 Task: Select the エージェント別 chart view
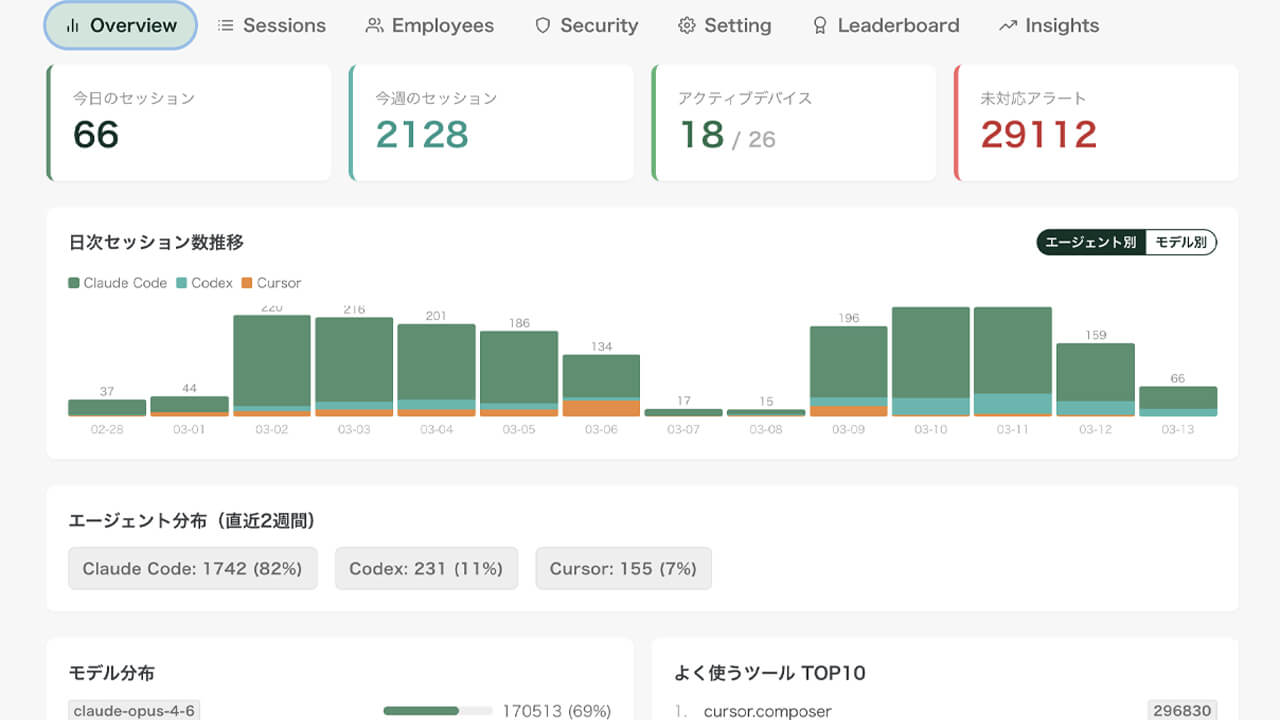tap(1089, 242)
